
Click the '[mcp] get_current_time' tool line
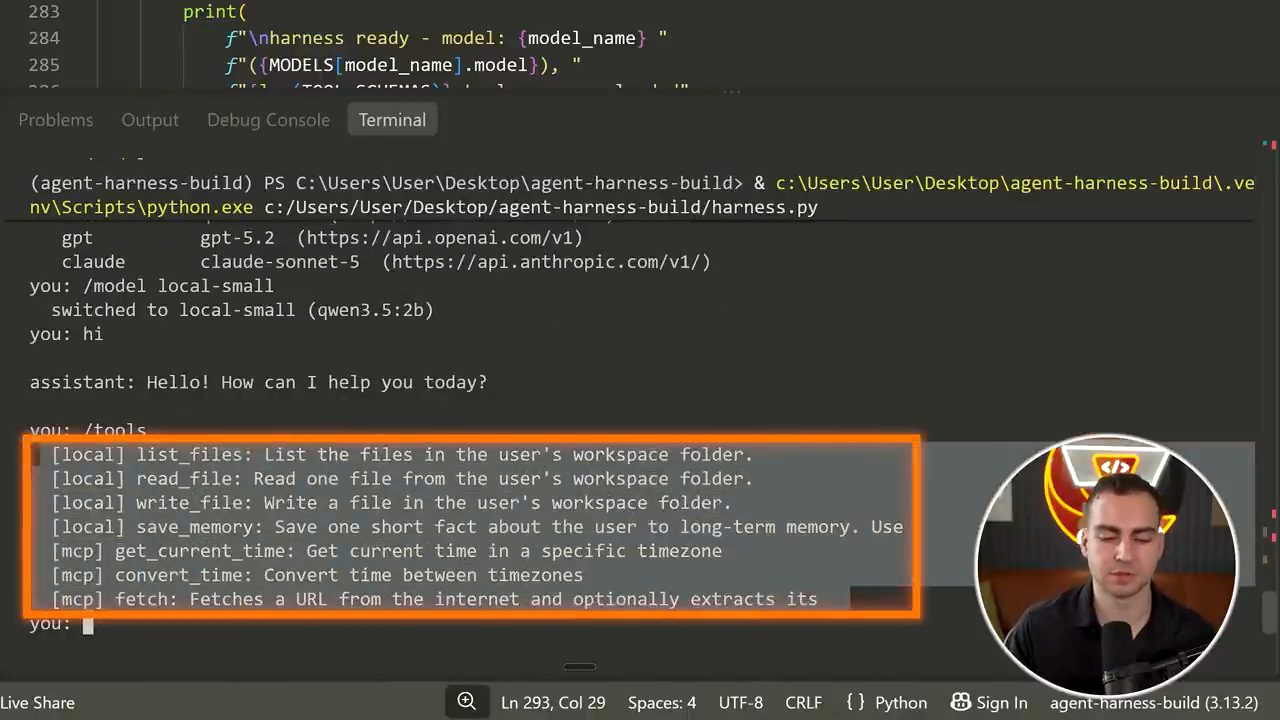pyautogui.click(x=386, y=551)
